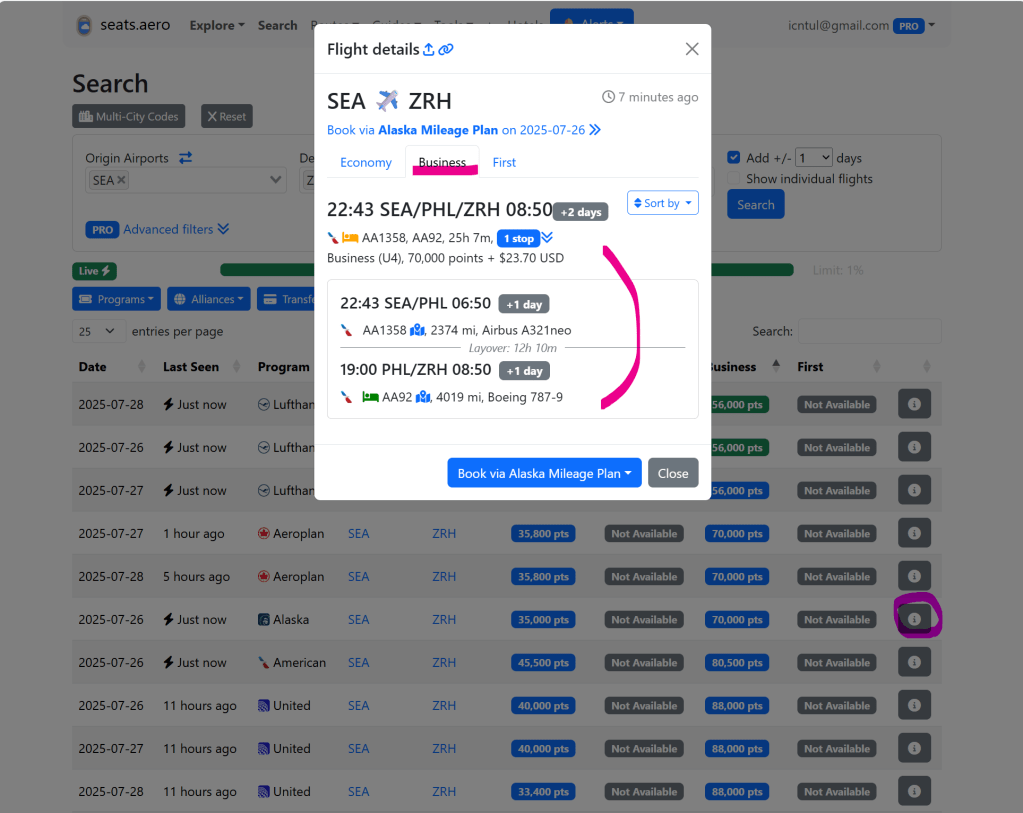Expand the Programs filter dropdown
This screenshot has width=1023, height=813.
(x=115, y=299)
